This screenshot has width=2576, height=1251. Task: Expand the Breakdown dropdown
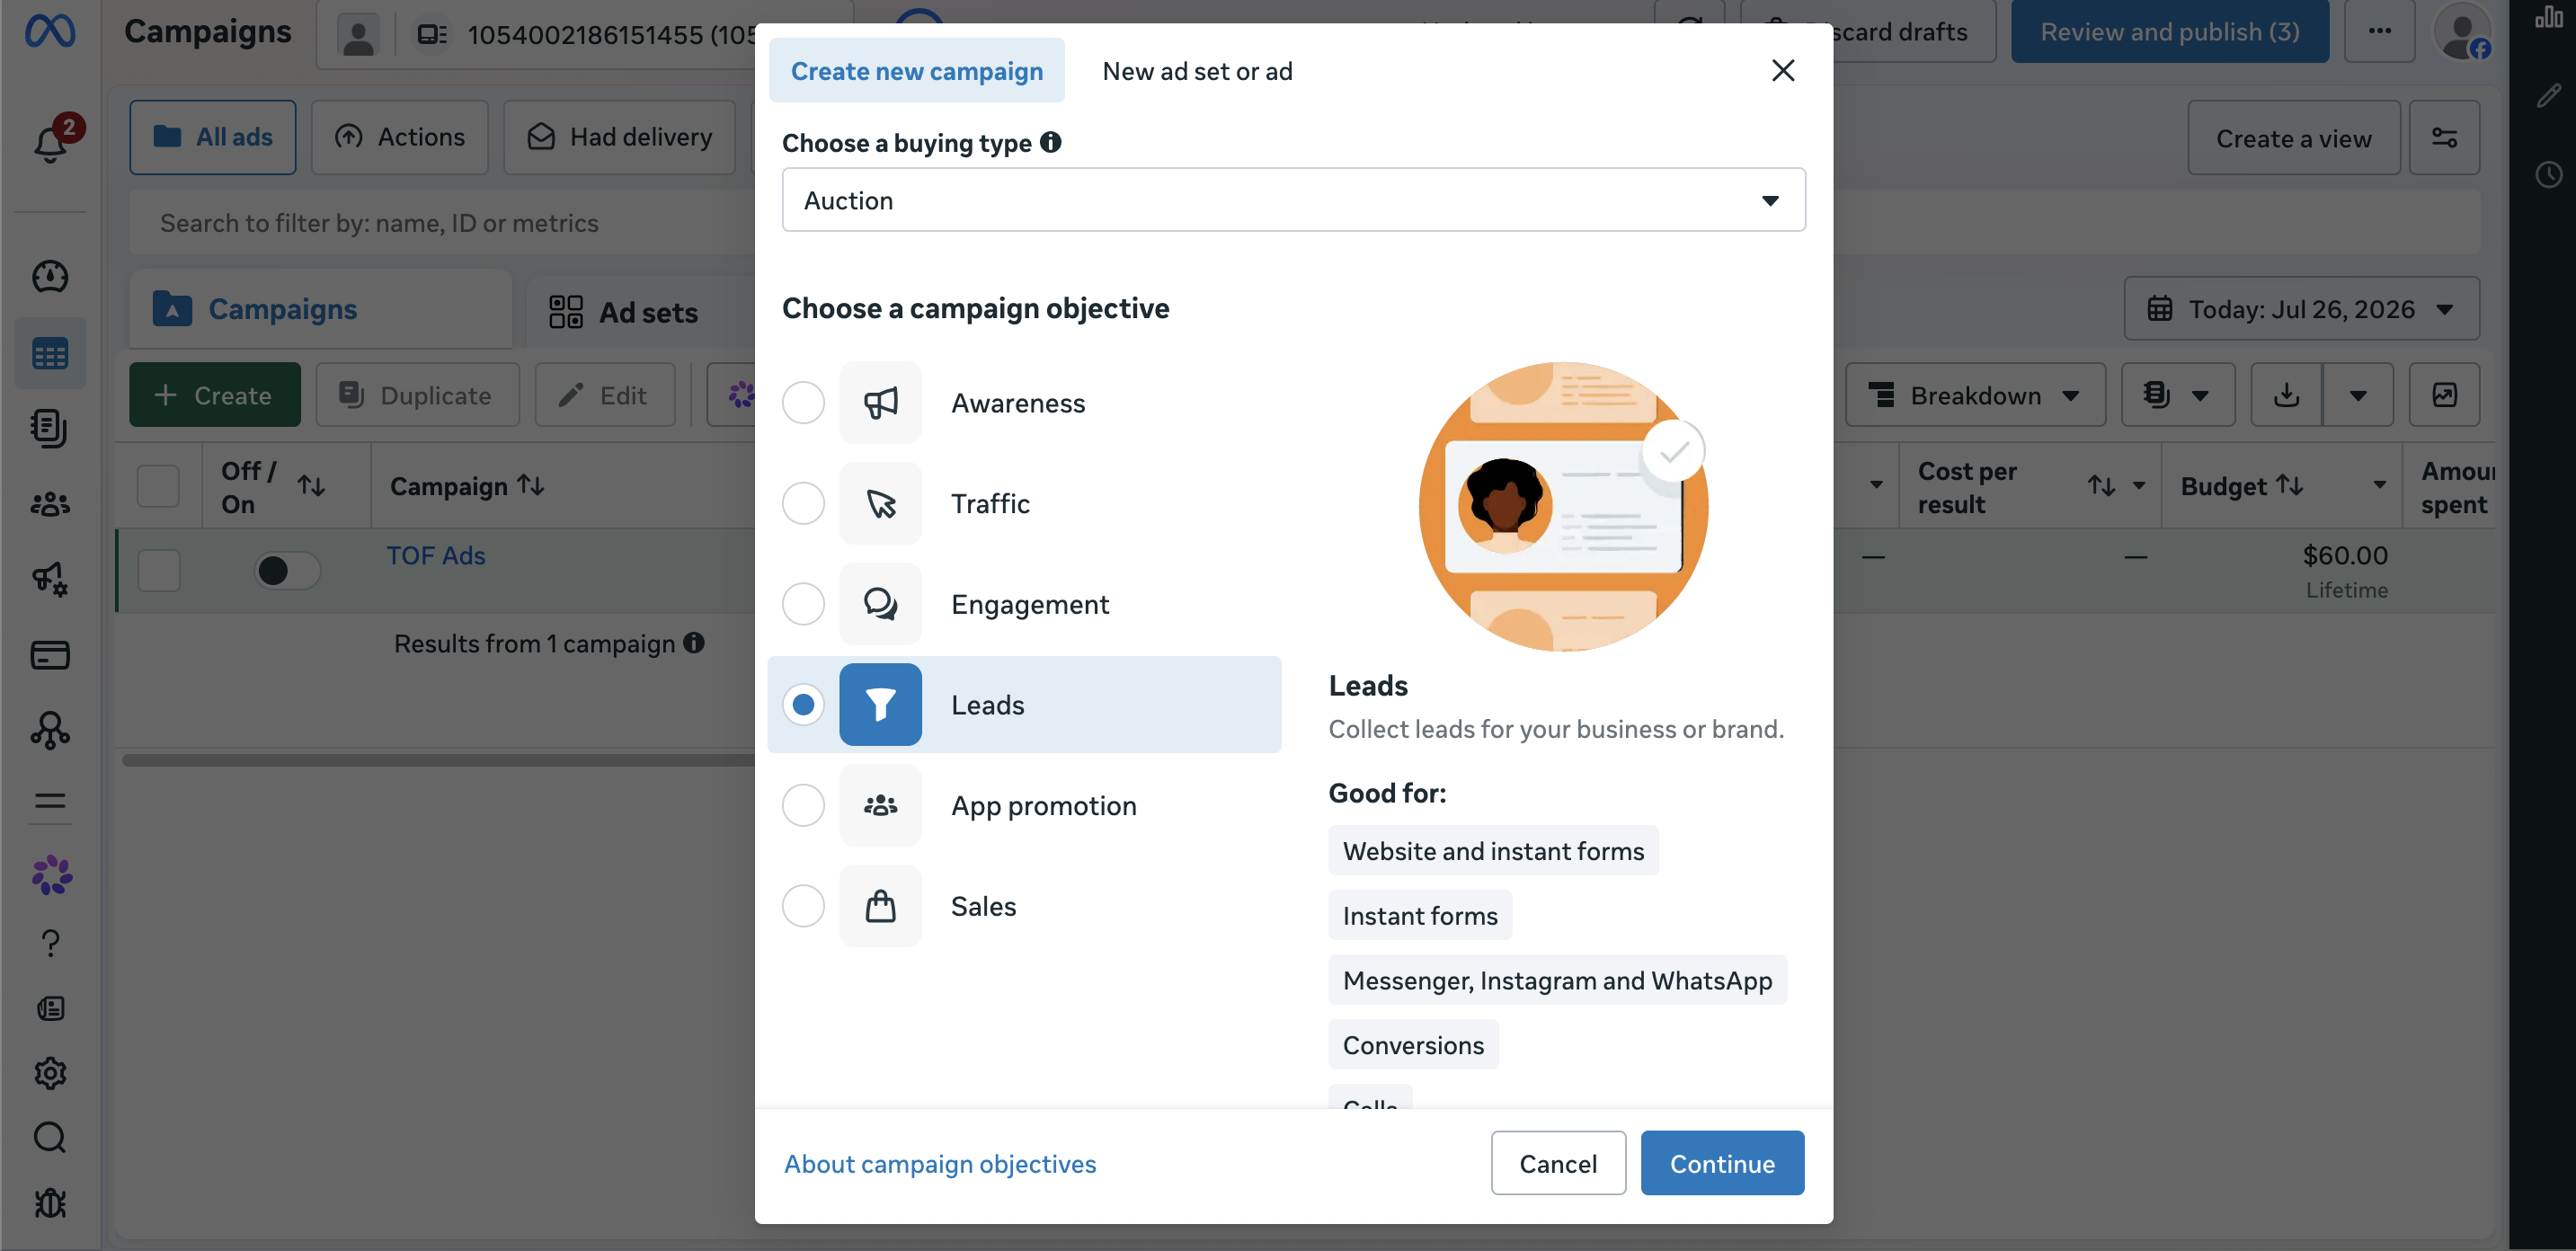(x=1975, y=395)
